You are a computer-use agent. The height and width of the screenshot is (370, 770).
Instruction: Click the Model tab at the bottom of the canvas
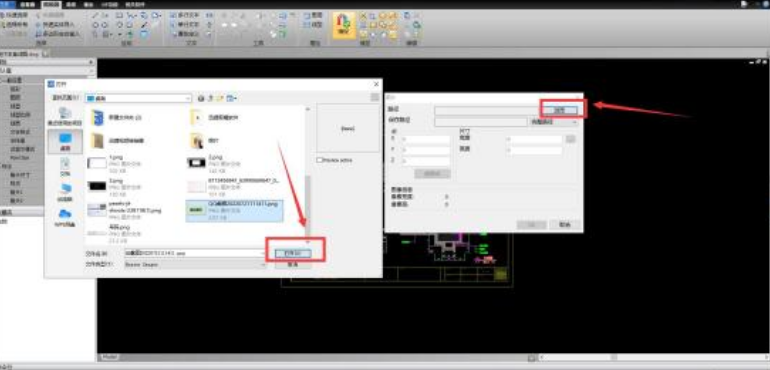(x=109, y=357)
